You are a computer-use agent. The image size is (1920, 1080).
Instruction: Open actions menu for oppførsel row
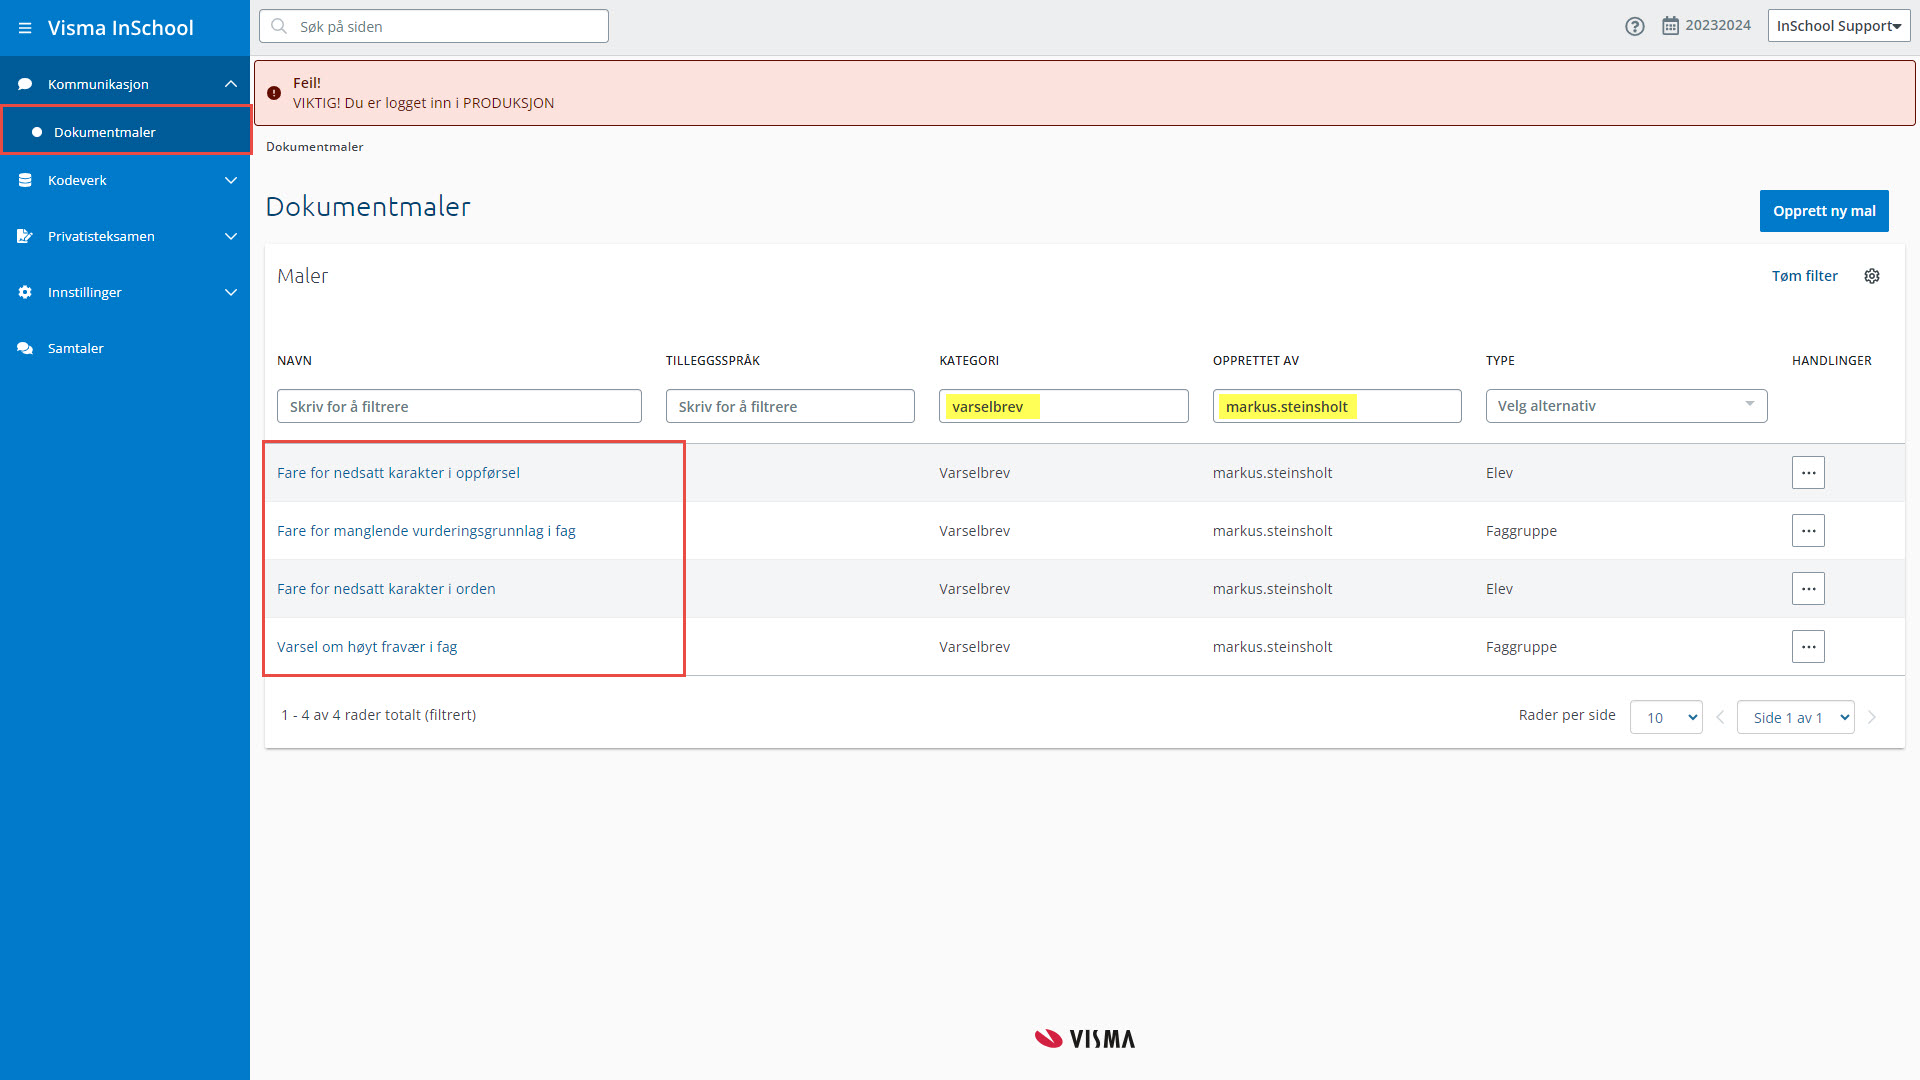pos(1808,473)
